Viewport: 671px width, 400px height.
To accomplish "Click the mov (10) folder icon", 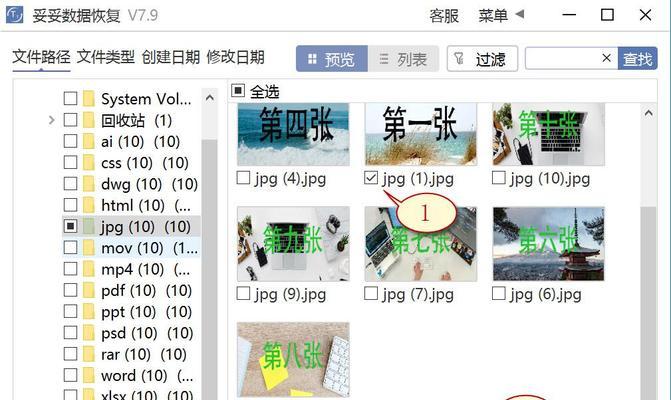I will point(89,248).
